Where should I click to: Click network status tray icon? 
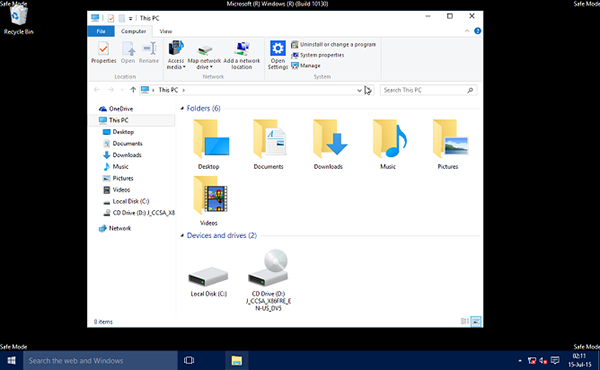pyautogui.click(x=532, y=360)
